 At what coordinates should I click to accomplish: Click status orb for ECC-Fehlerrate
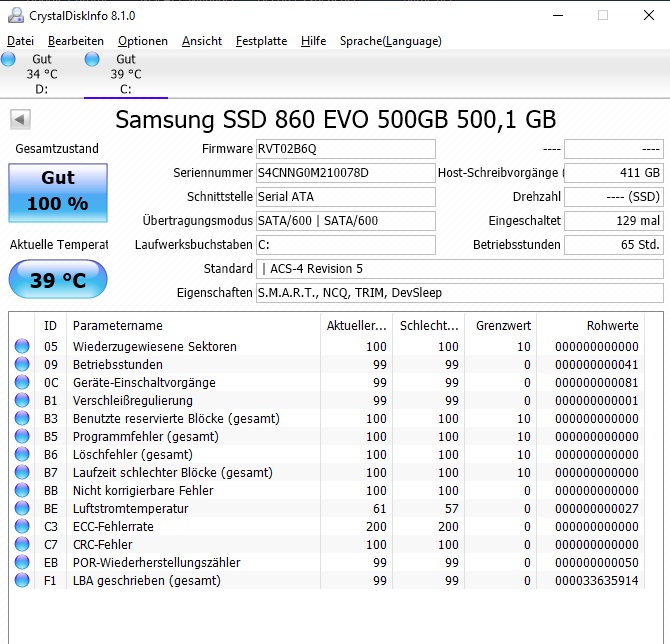pyautogui.click(x=22, y=526)
